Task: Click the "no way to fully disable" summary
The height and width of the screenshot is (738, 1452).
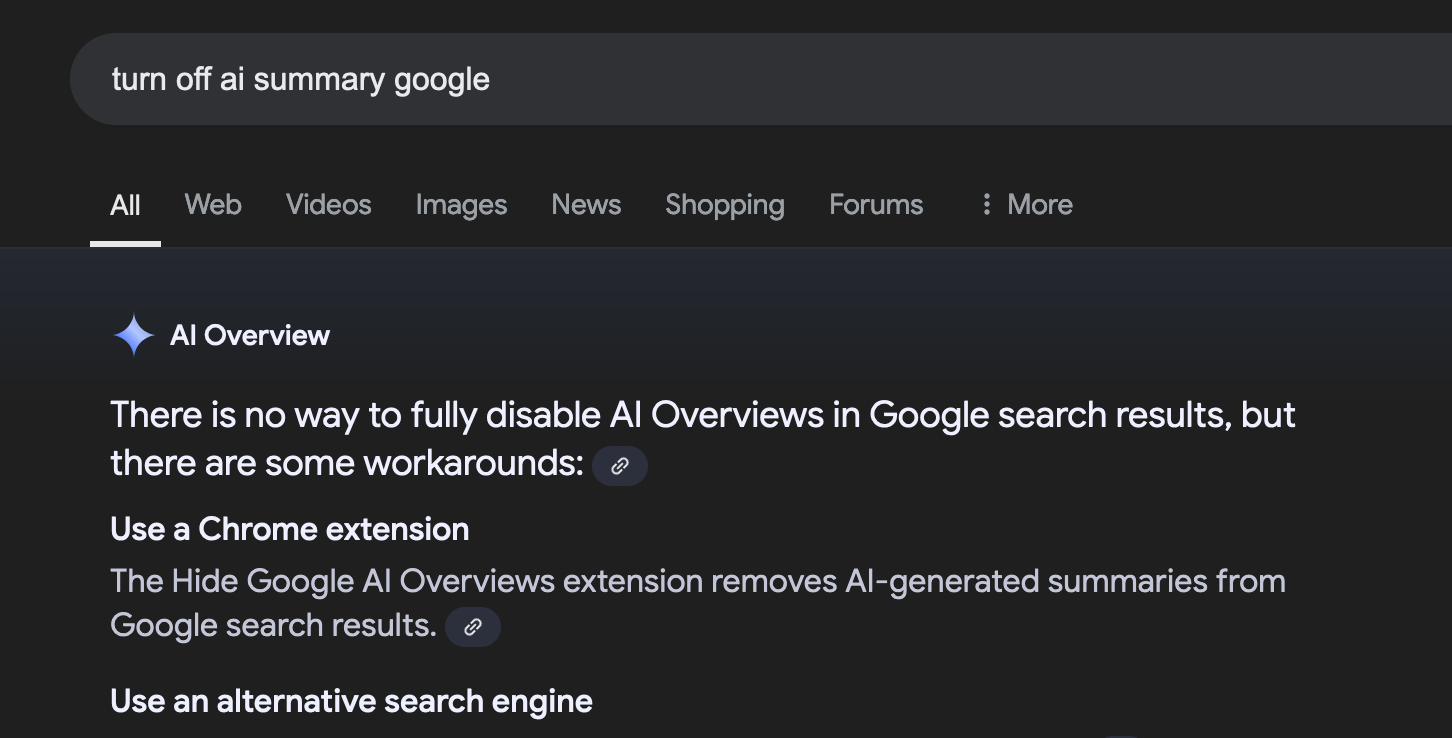Action: (x=702, y=415)
